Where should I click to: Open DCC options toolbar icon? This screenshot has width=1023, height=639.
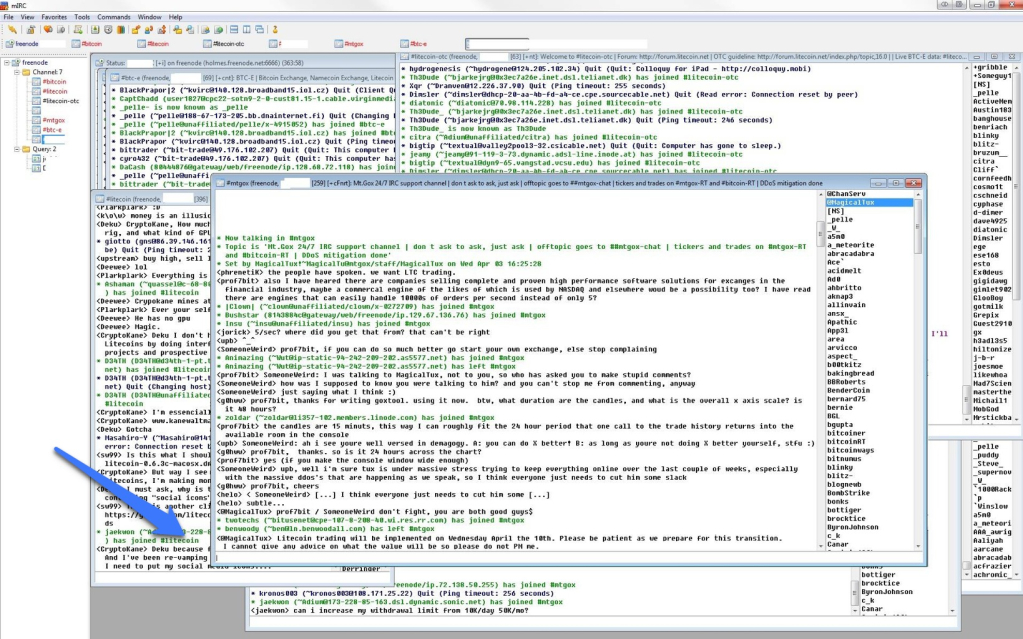(162, 29)
